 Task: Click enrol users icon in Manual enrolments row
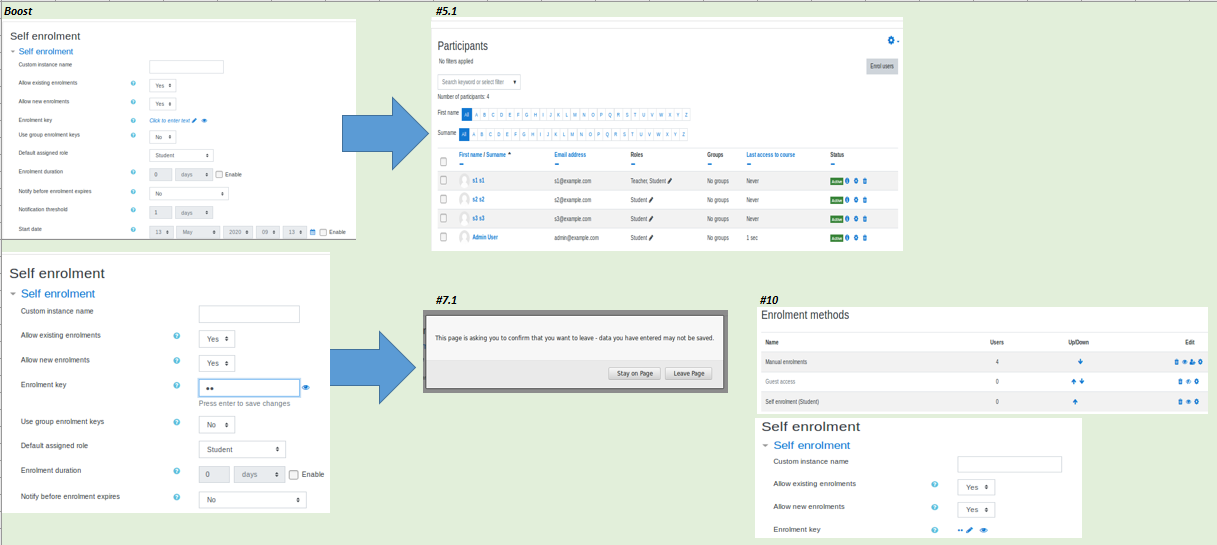coord(1192,362)
